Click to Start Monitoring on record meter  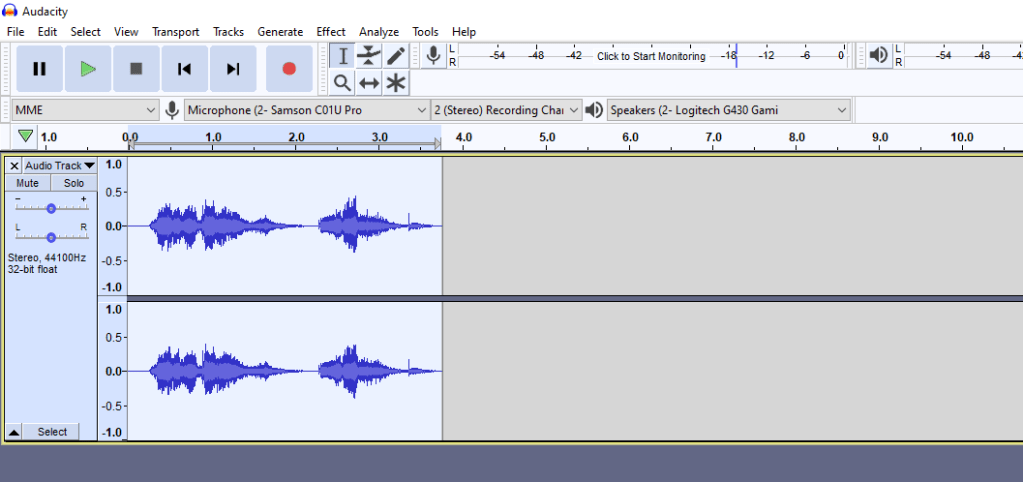click(x=650, y=56)
